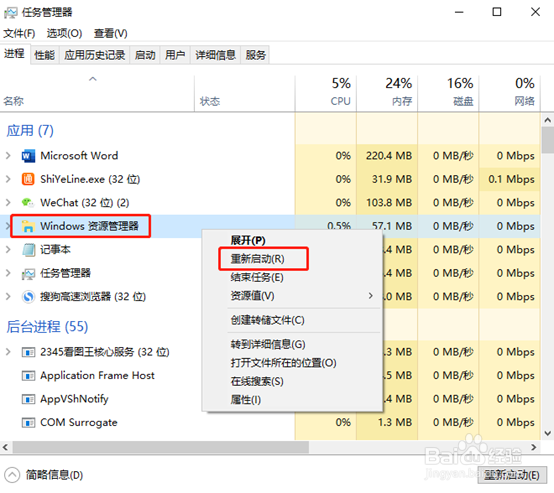Expand the 任务管理器 process group

[8, 273]
